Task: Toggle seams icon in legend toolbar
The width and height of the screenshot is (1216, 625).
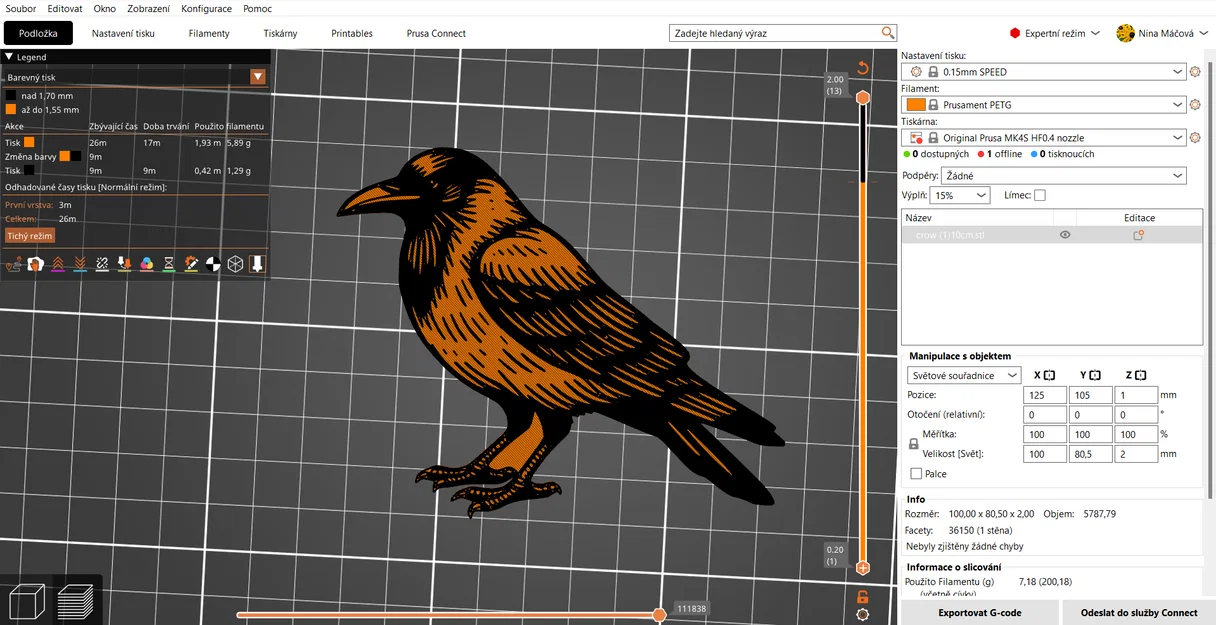Action: (x=102, y=264)
